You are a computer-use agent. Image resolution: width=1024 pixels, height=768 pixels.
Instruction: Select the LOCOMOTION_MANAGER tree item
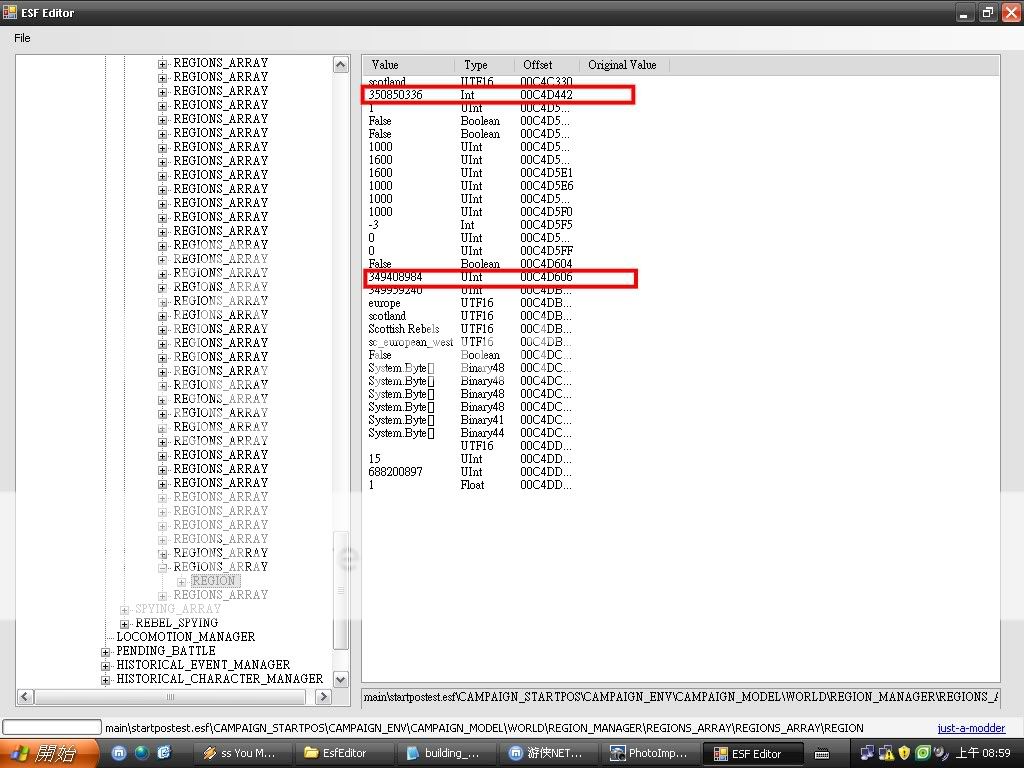[x=185, y=637]
